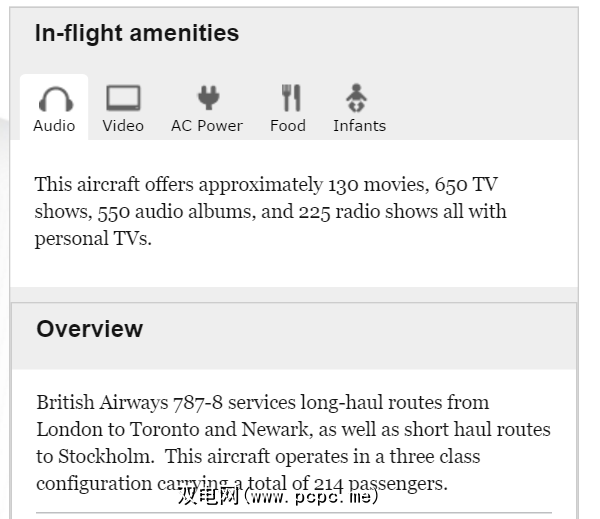The image size is (600, 519).
Task: Click the TV screen Video icon
Action: [123, 98]
